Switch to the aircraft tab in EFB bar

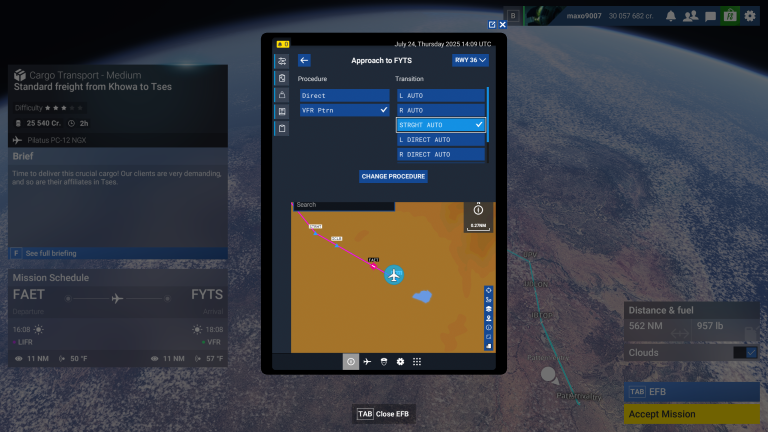(x=367, y=362)
